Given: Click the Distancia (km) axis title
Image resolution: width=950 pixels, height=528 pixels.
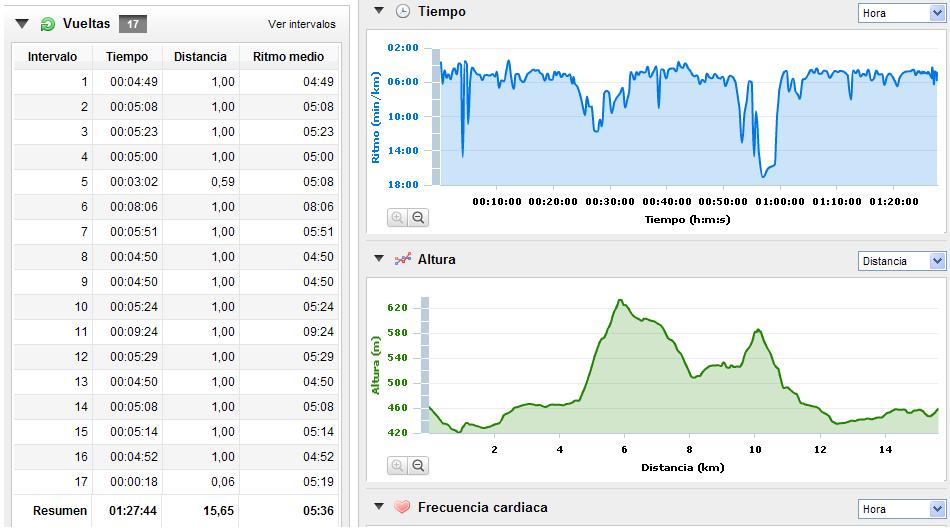Looking at the screenshot, I should 683,467.
